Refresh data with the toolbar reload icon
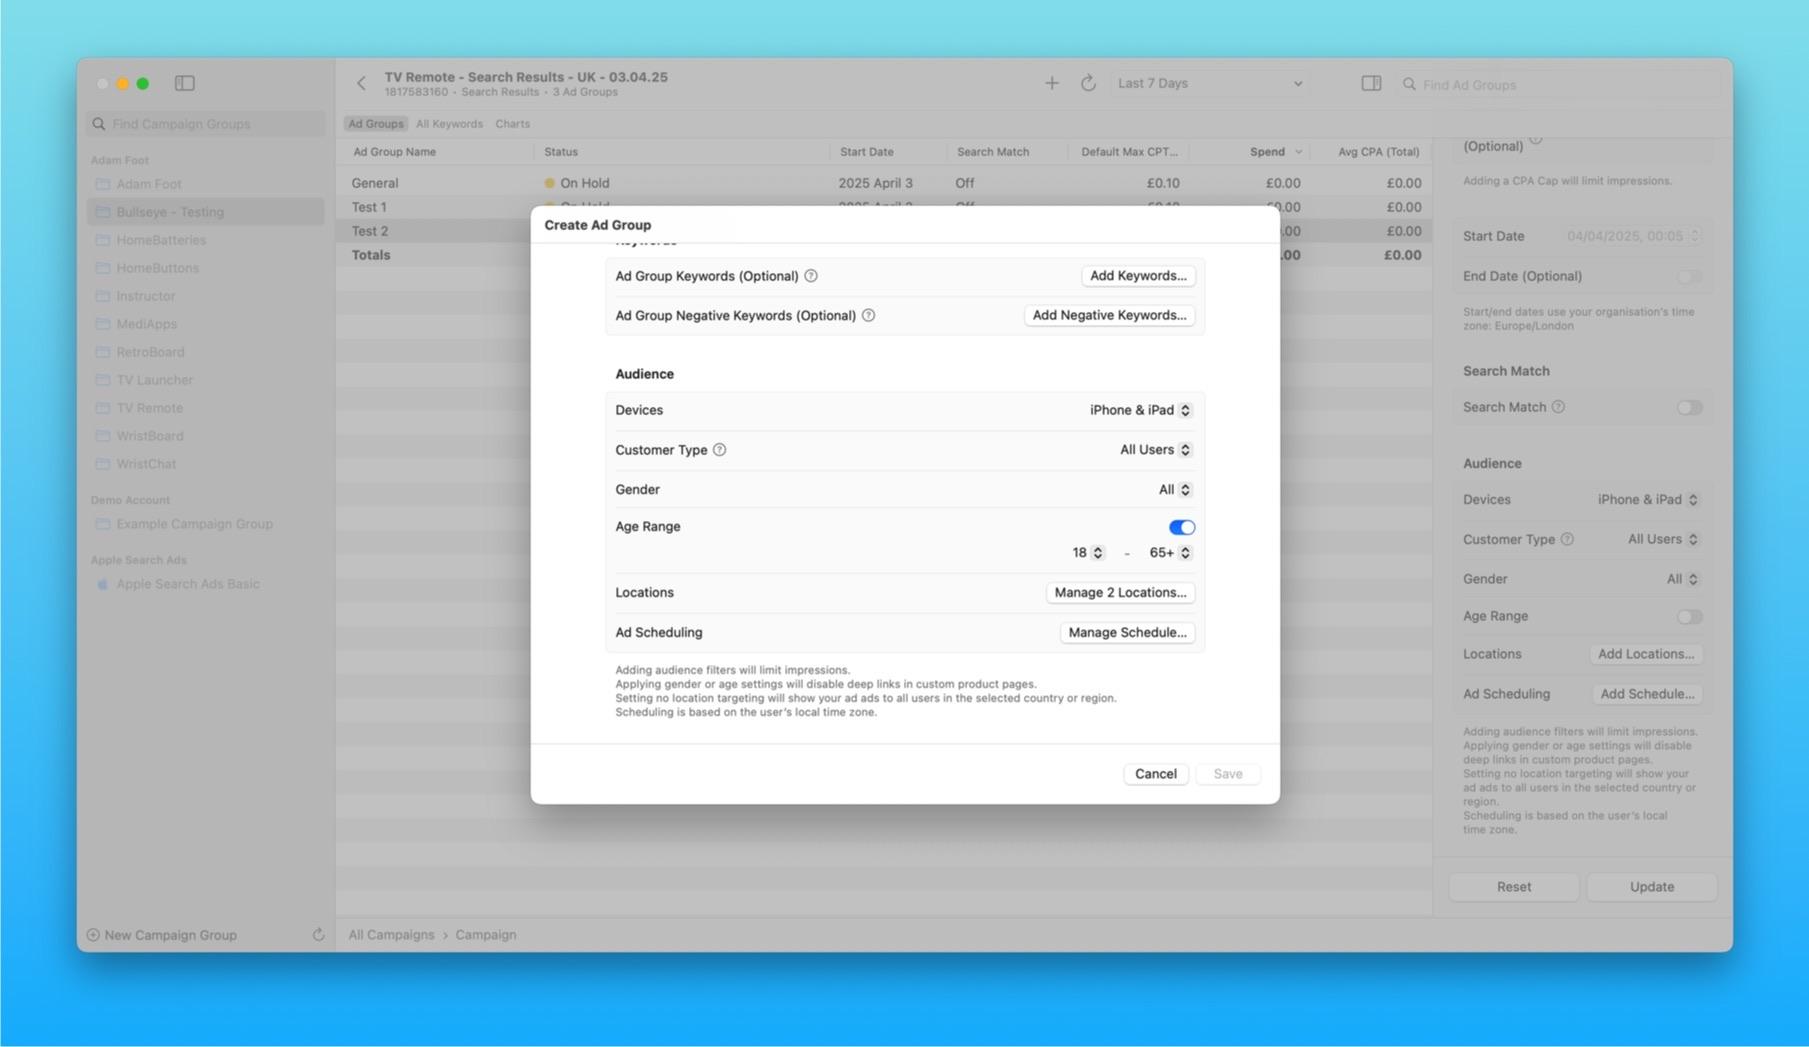This screenshot has width=1809, height=1047. [1088, 83]
